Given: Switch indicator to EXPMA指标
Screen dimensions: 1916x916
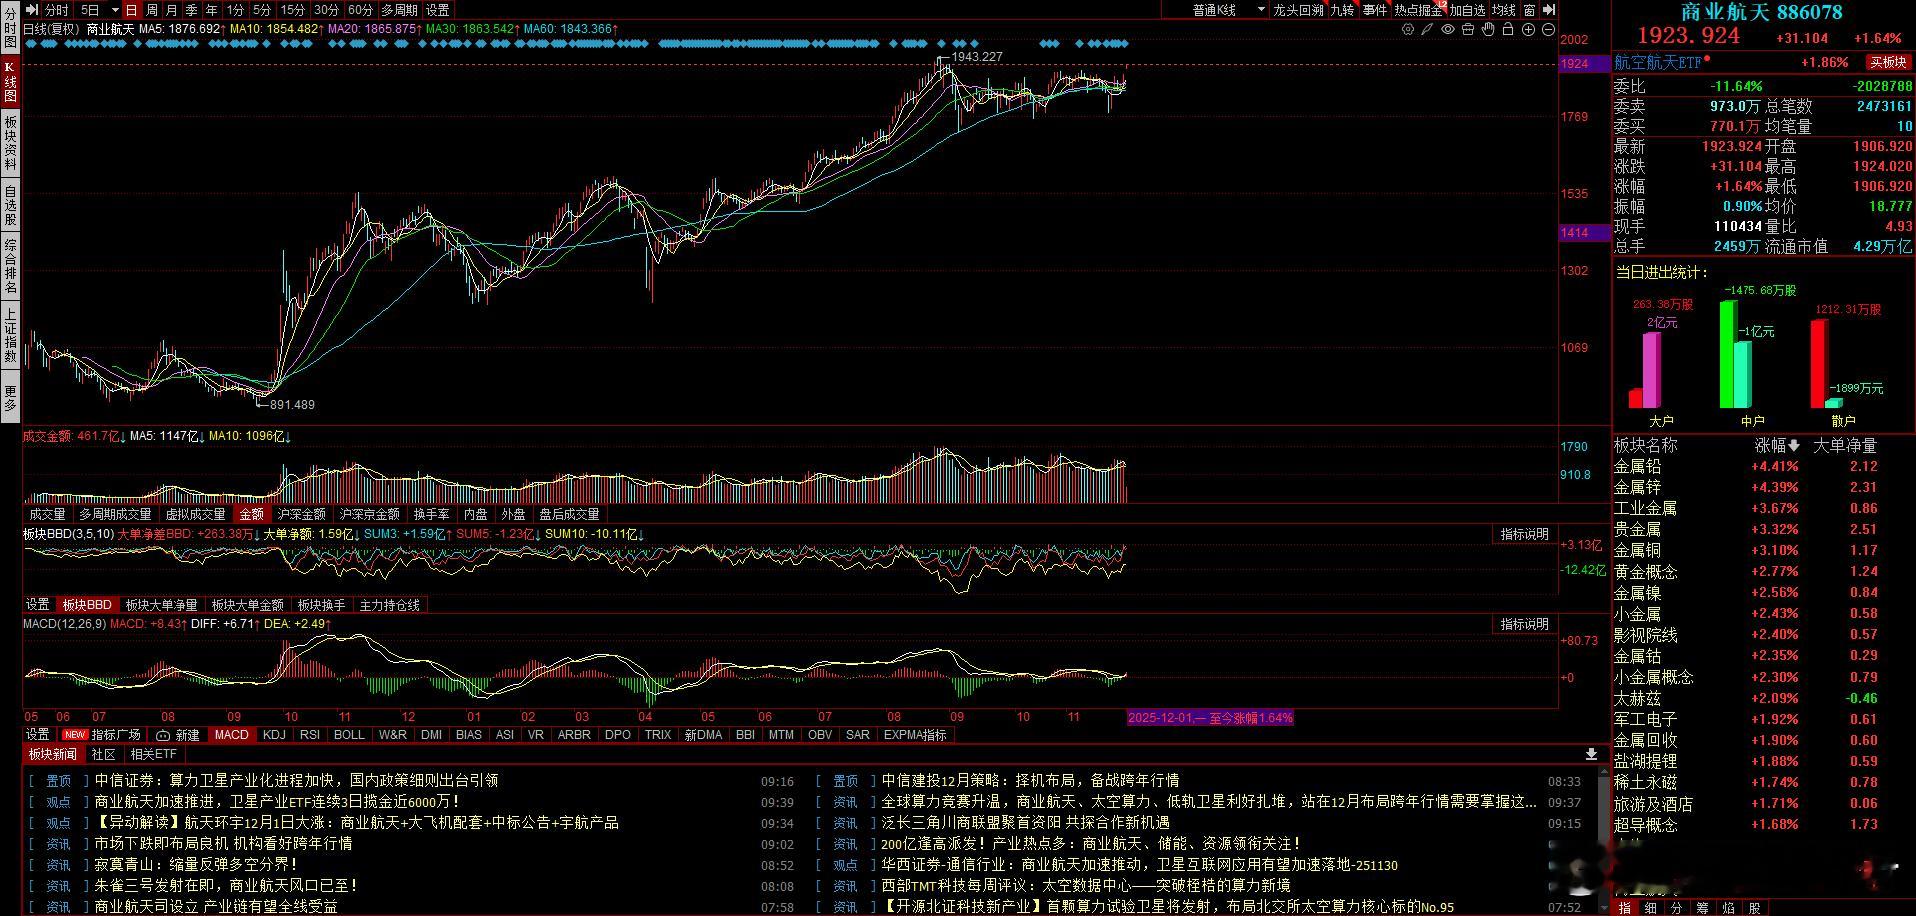Looking at the screenshot, I should coord(915,735).
